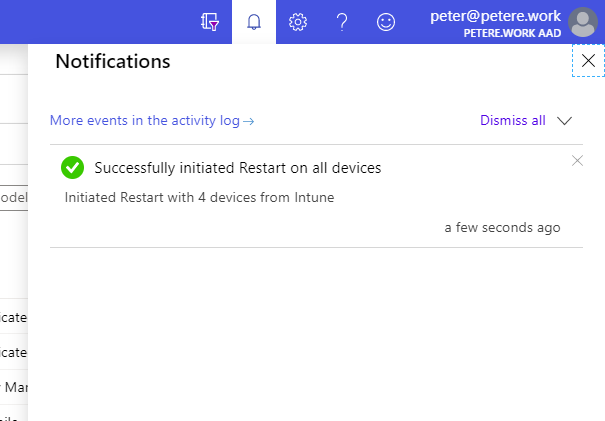Click the Notifications panel heading
The width and height of the screenshot is (605, 421).
pyautogui.click(x=112, y=62)
